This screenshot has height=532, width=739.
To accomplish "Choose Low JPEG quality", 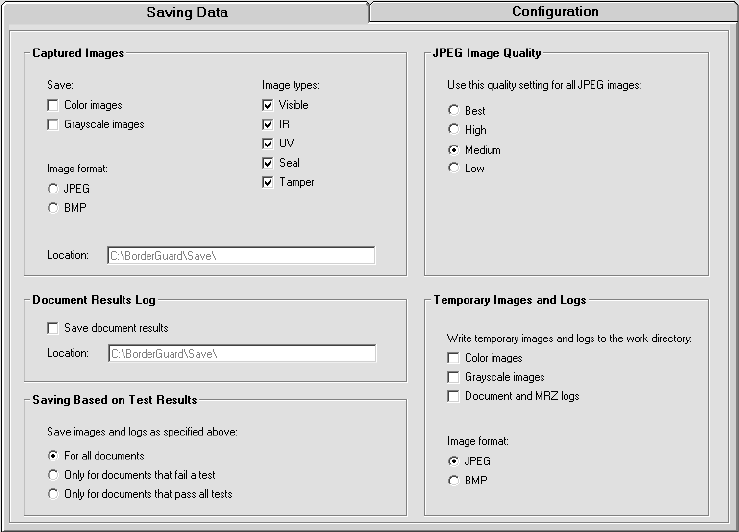I will (453, 168).
